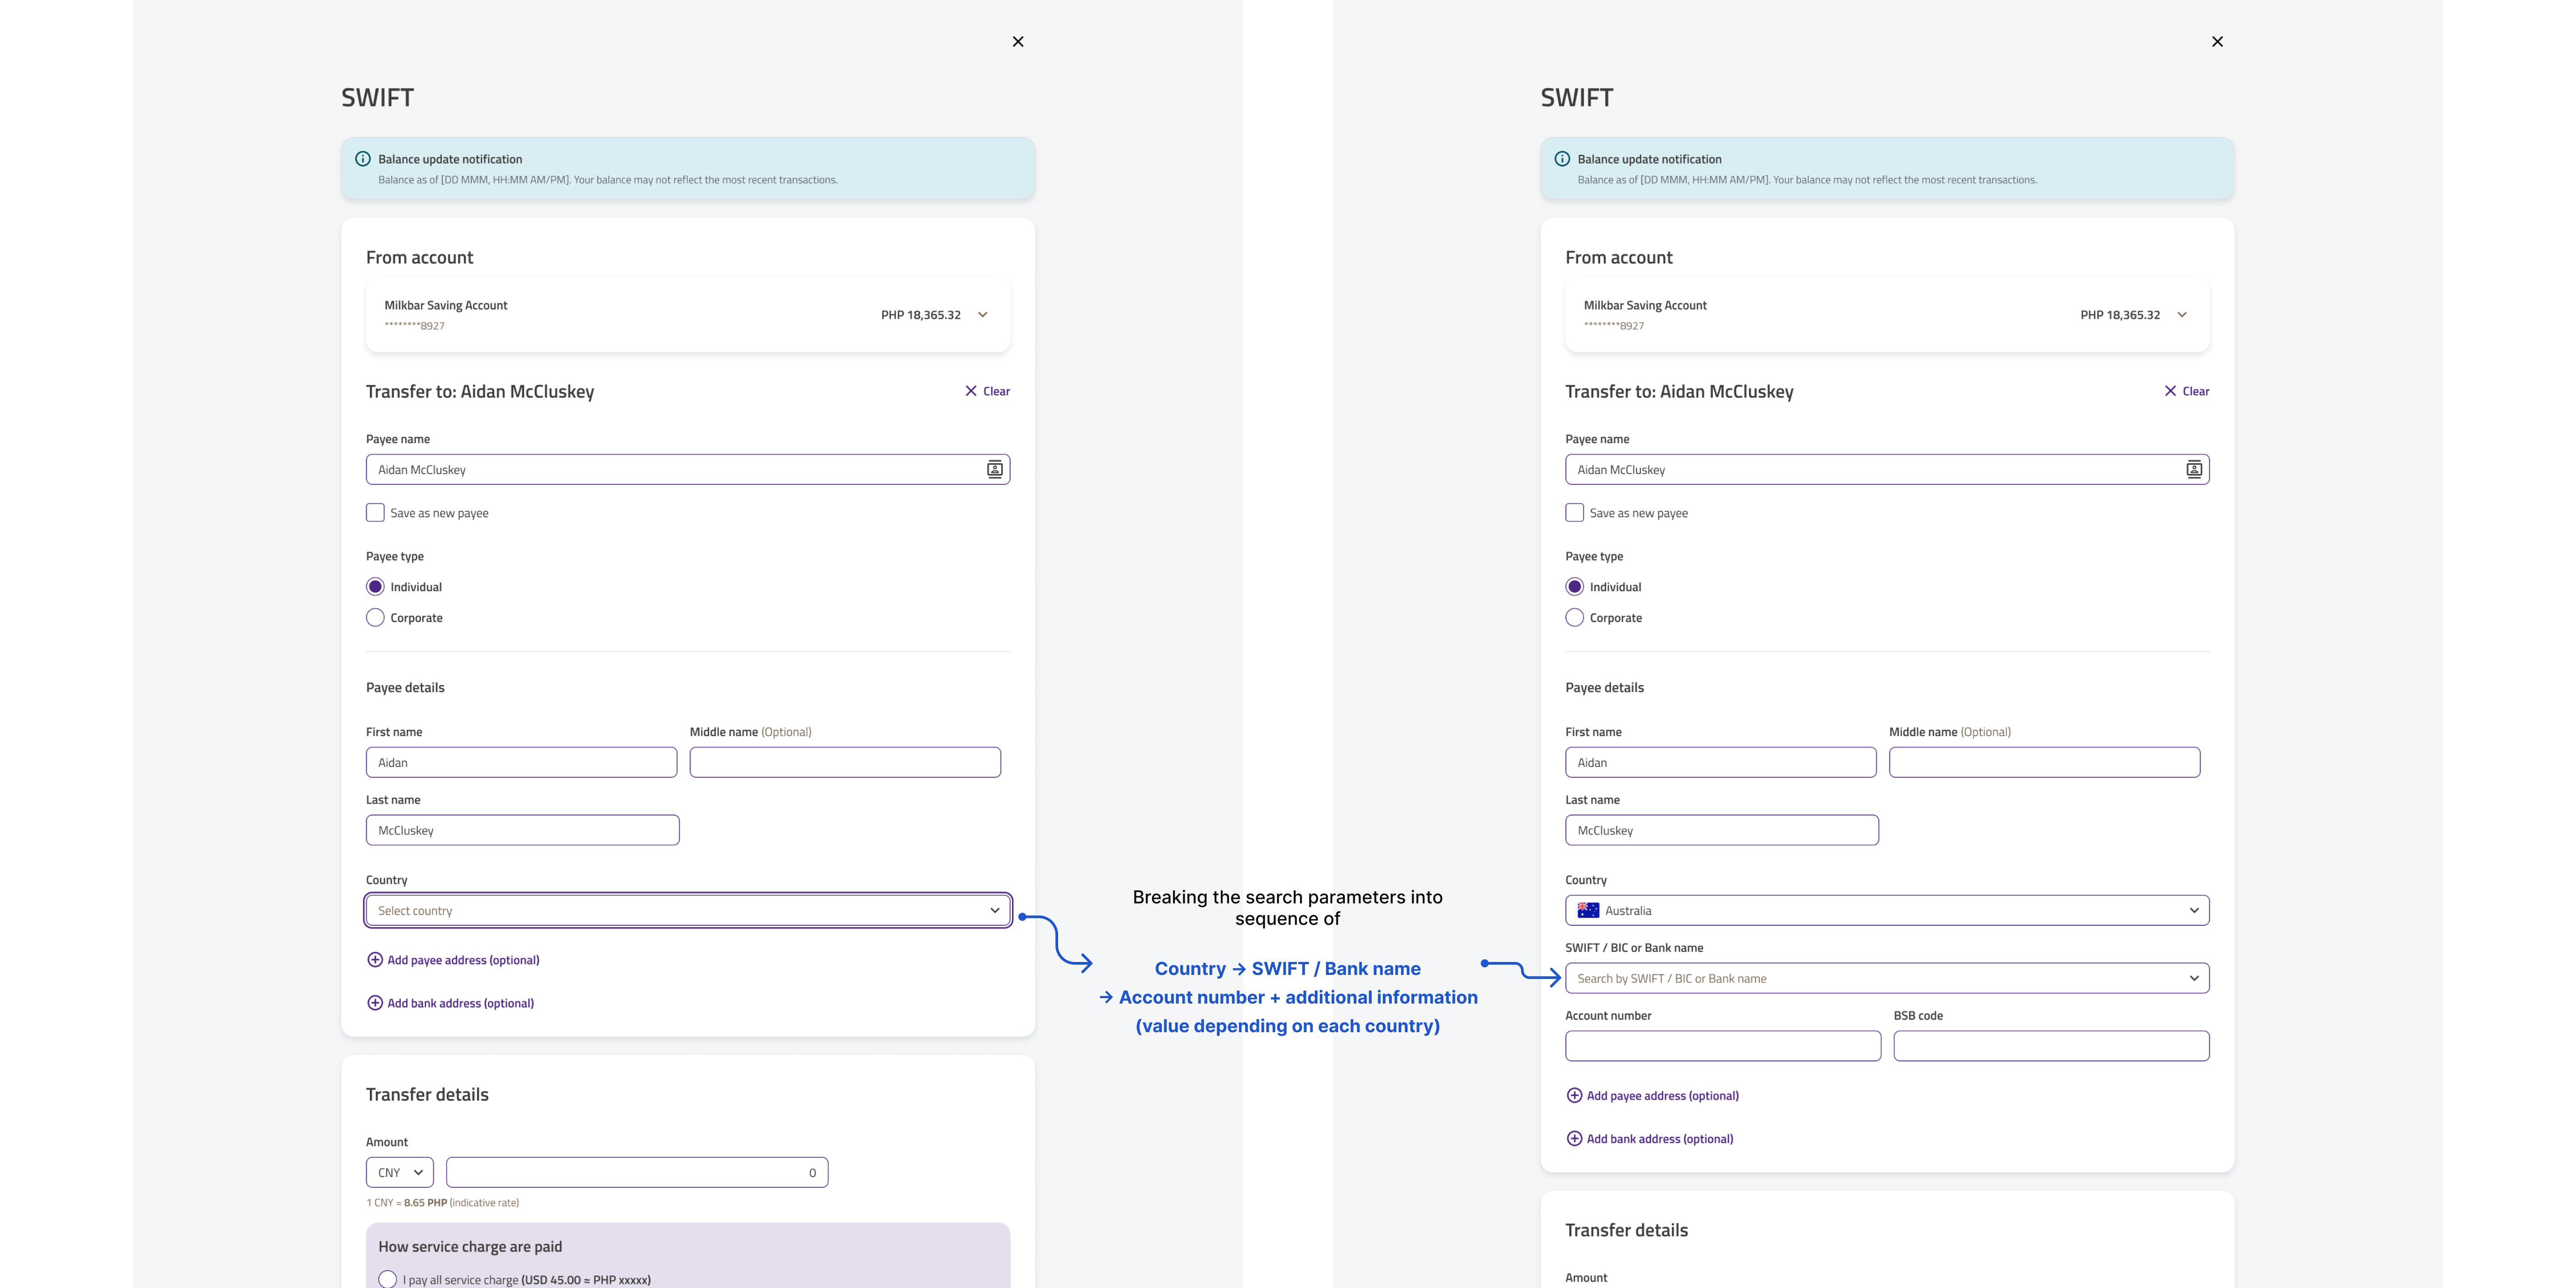Clear the transfer payee in left form
Image resolution: width=2576 pixels, height=1288 pixels.
tap(987, 391)
